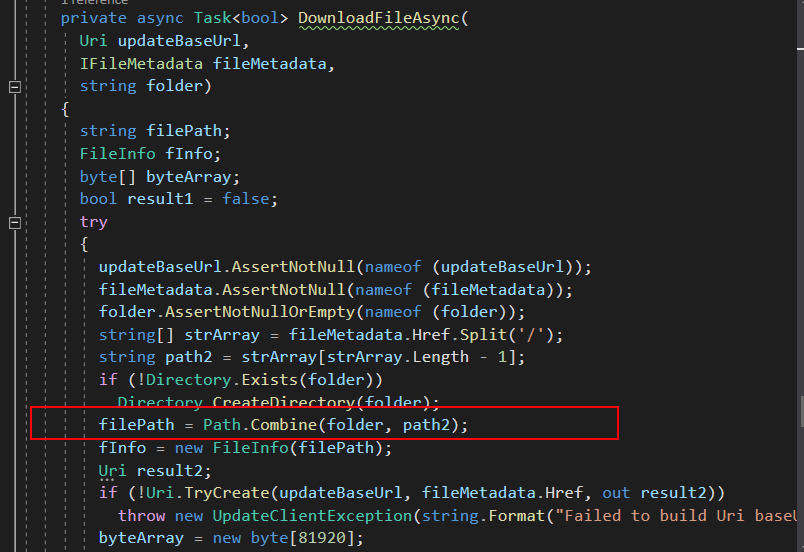Click the 'bool result1 = false;' line
The width and height of the screenshot is (804, 552).
click(x=178, y=199)
